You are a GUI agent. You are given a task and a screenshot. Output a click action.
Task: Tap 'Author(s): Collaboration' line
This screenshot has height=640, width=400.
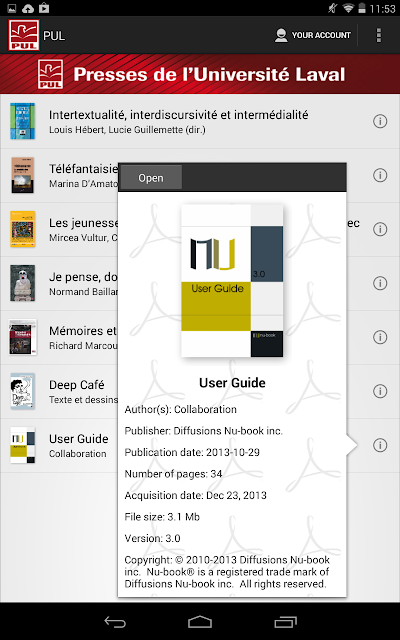coord(180,409)
